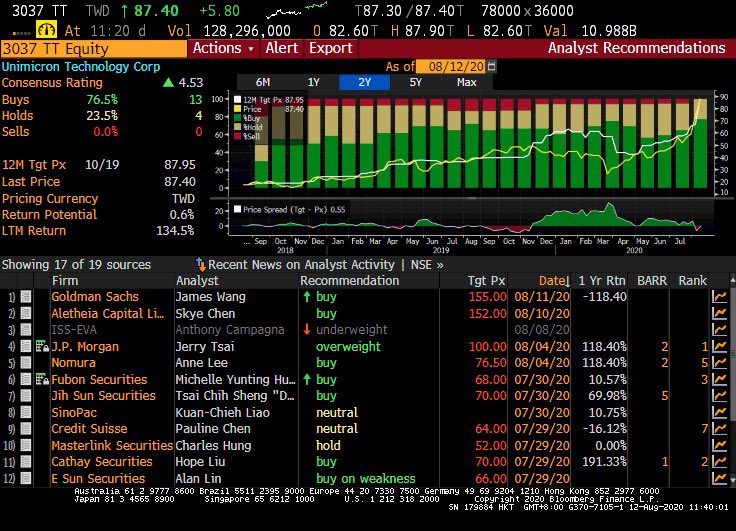Click the 12M Tgt Px legend swatch
Screen dimensions: 736x531
(238, 100)
